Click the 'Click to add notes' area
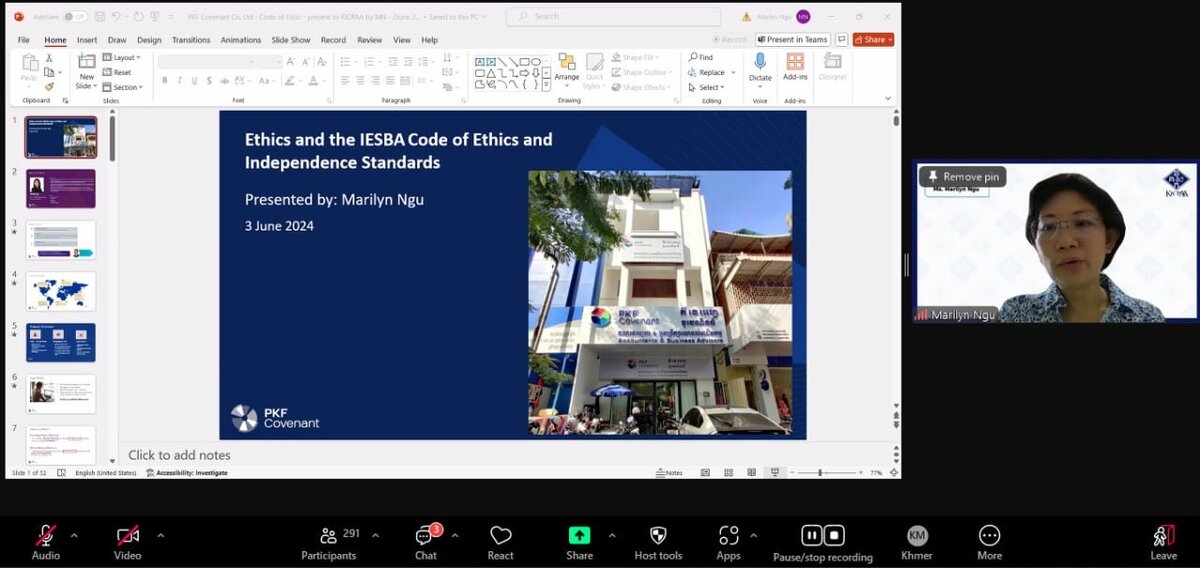Screen dimensions: 1200x568 179,455
